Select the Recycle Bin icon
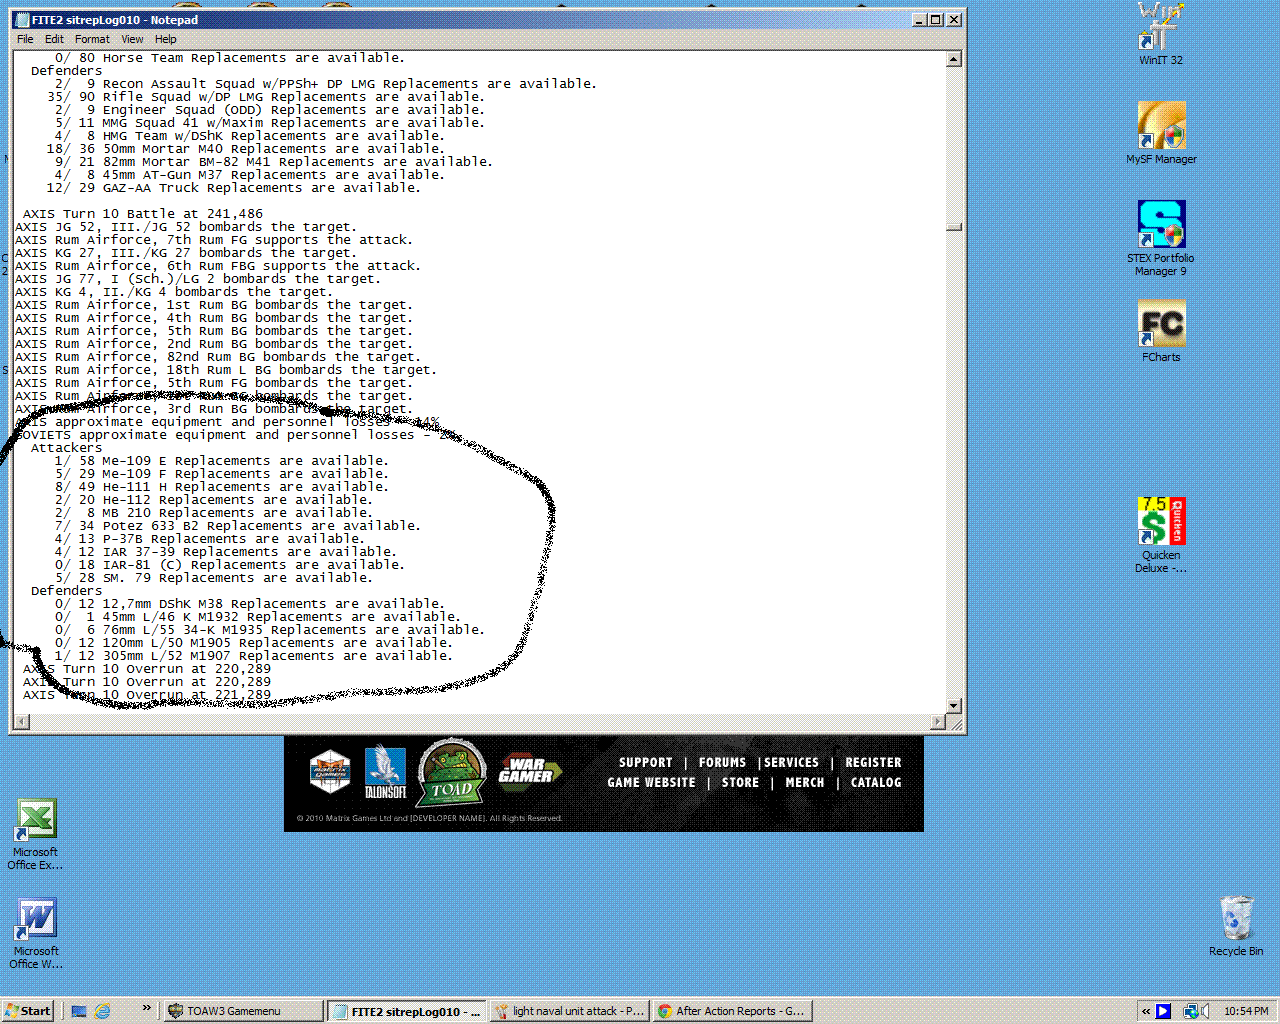 (1236, 926)
